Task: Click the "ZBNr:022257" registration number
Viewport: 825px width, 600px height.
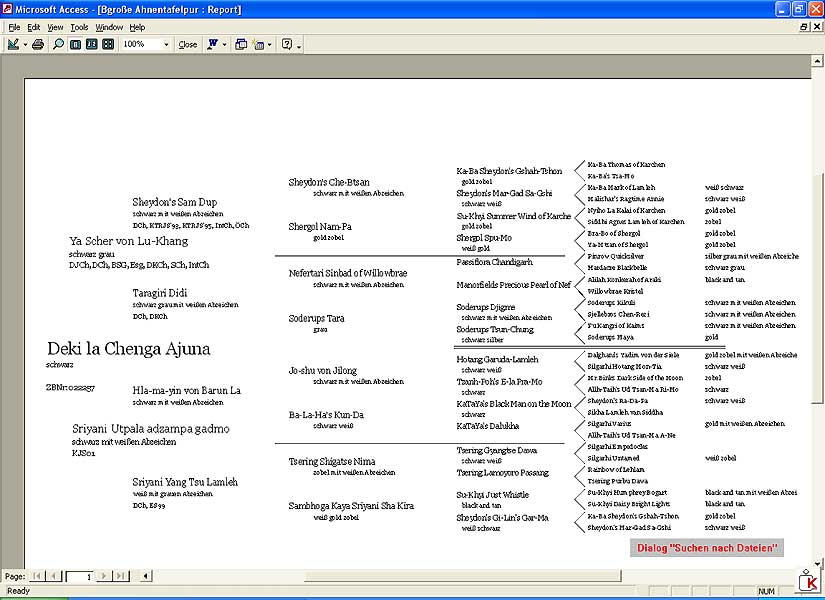Action: [x=71, y=388]
